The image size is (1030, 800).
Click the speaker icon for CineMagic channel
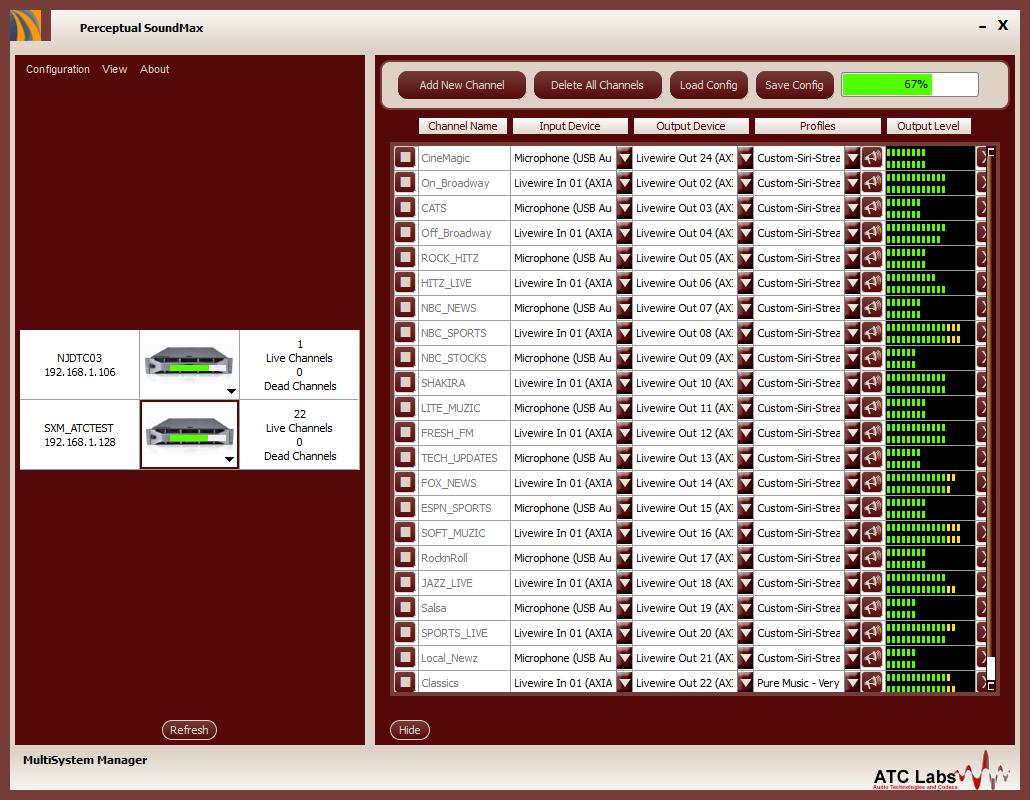[872, 158]
